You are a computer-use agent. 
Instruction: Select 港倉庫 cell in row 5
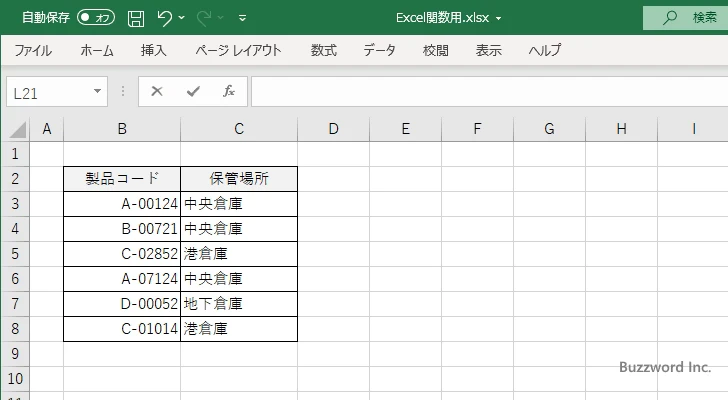tap(239, 254)
